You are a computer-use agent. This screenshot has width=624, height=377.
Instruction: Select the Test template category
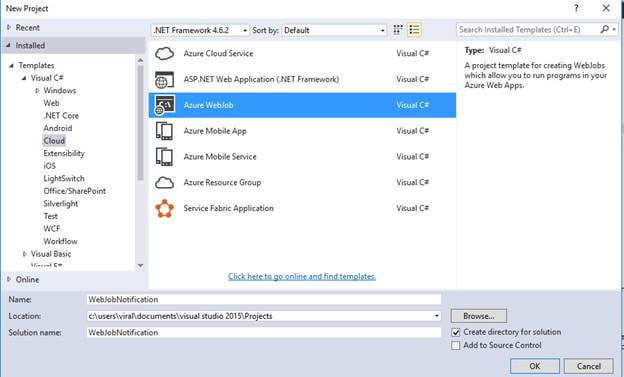pos(51,216)
